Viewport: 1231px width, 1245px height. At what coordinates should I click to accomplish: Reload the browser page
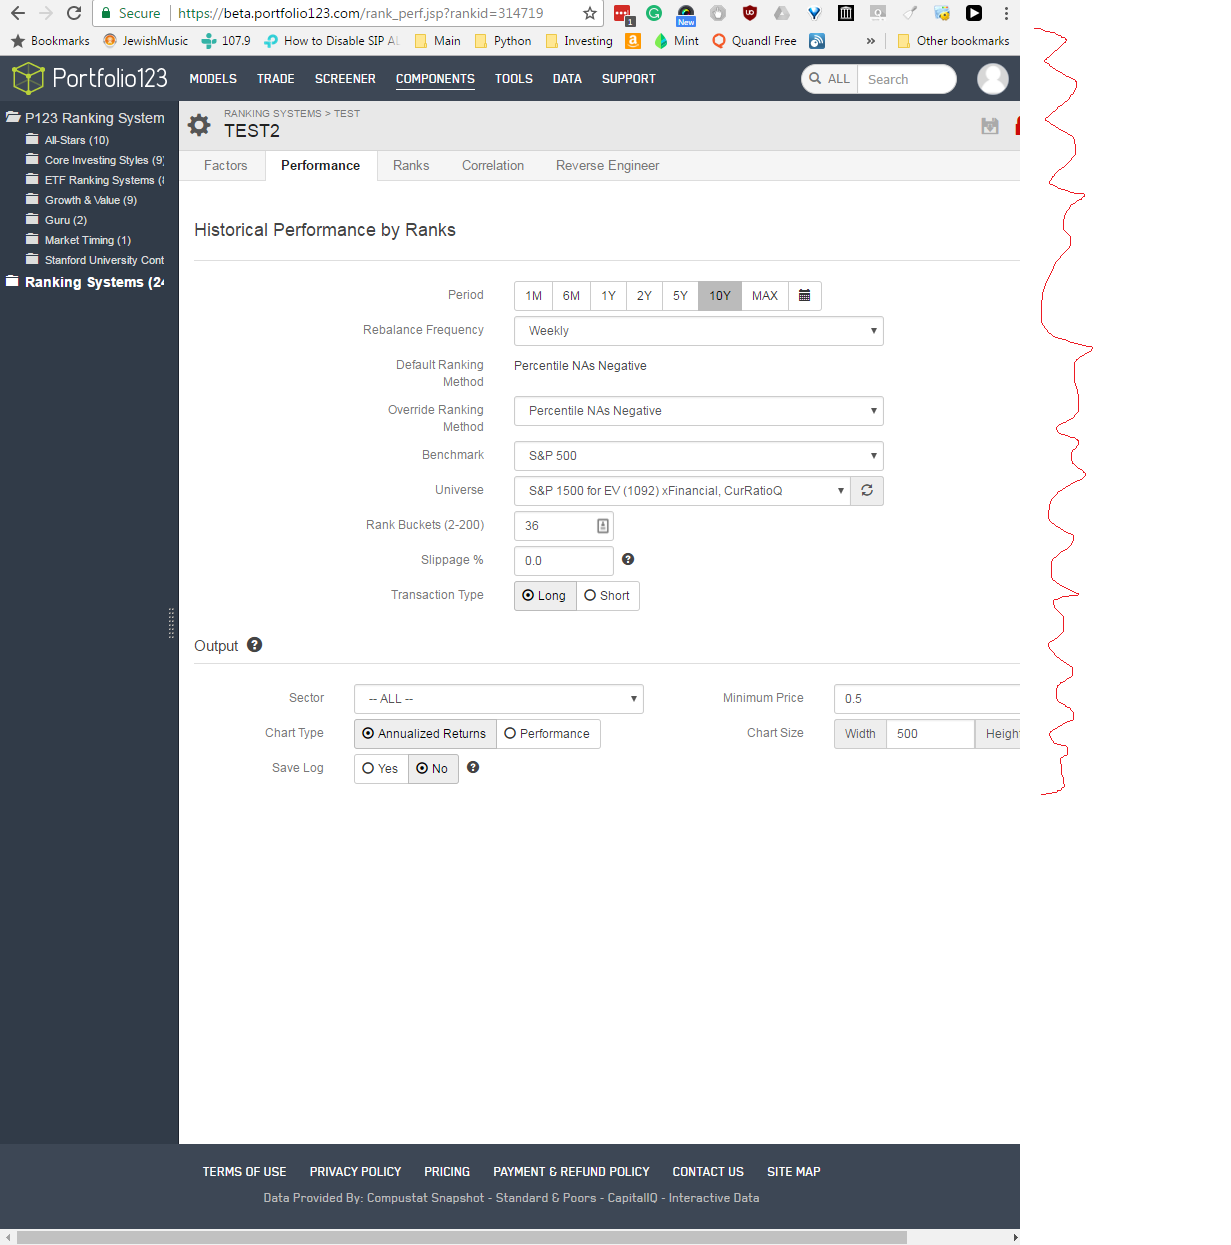74,13
